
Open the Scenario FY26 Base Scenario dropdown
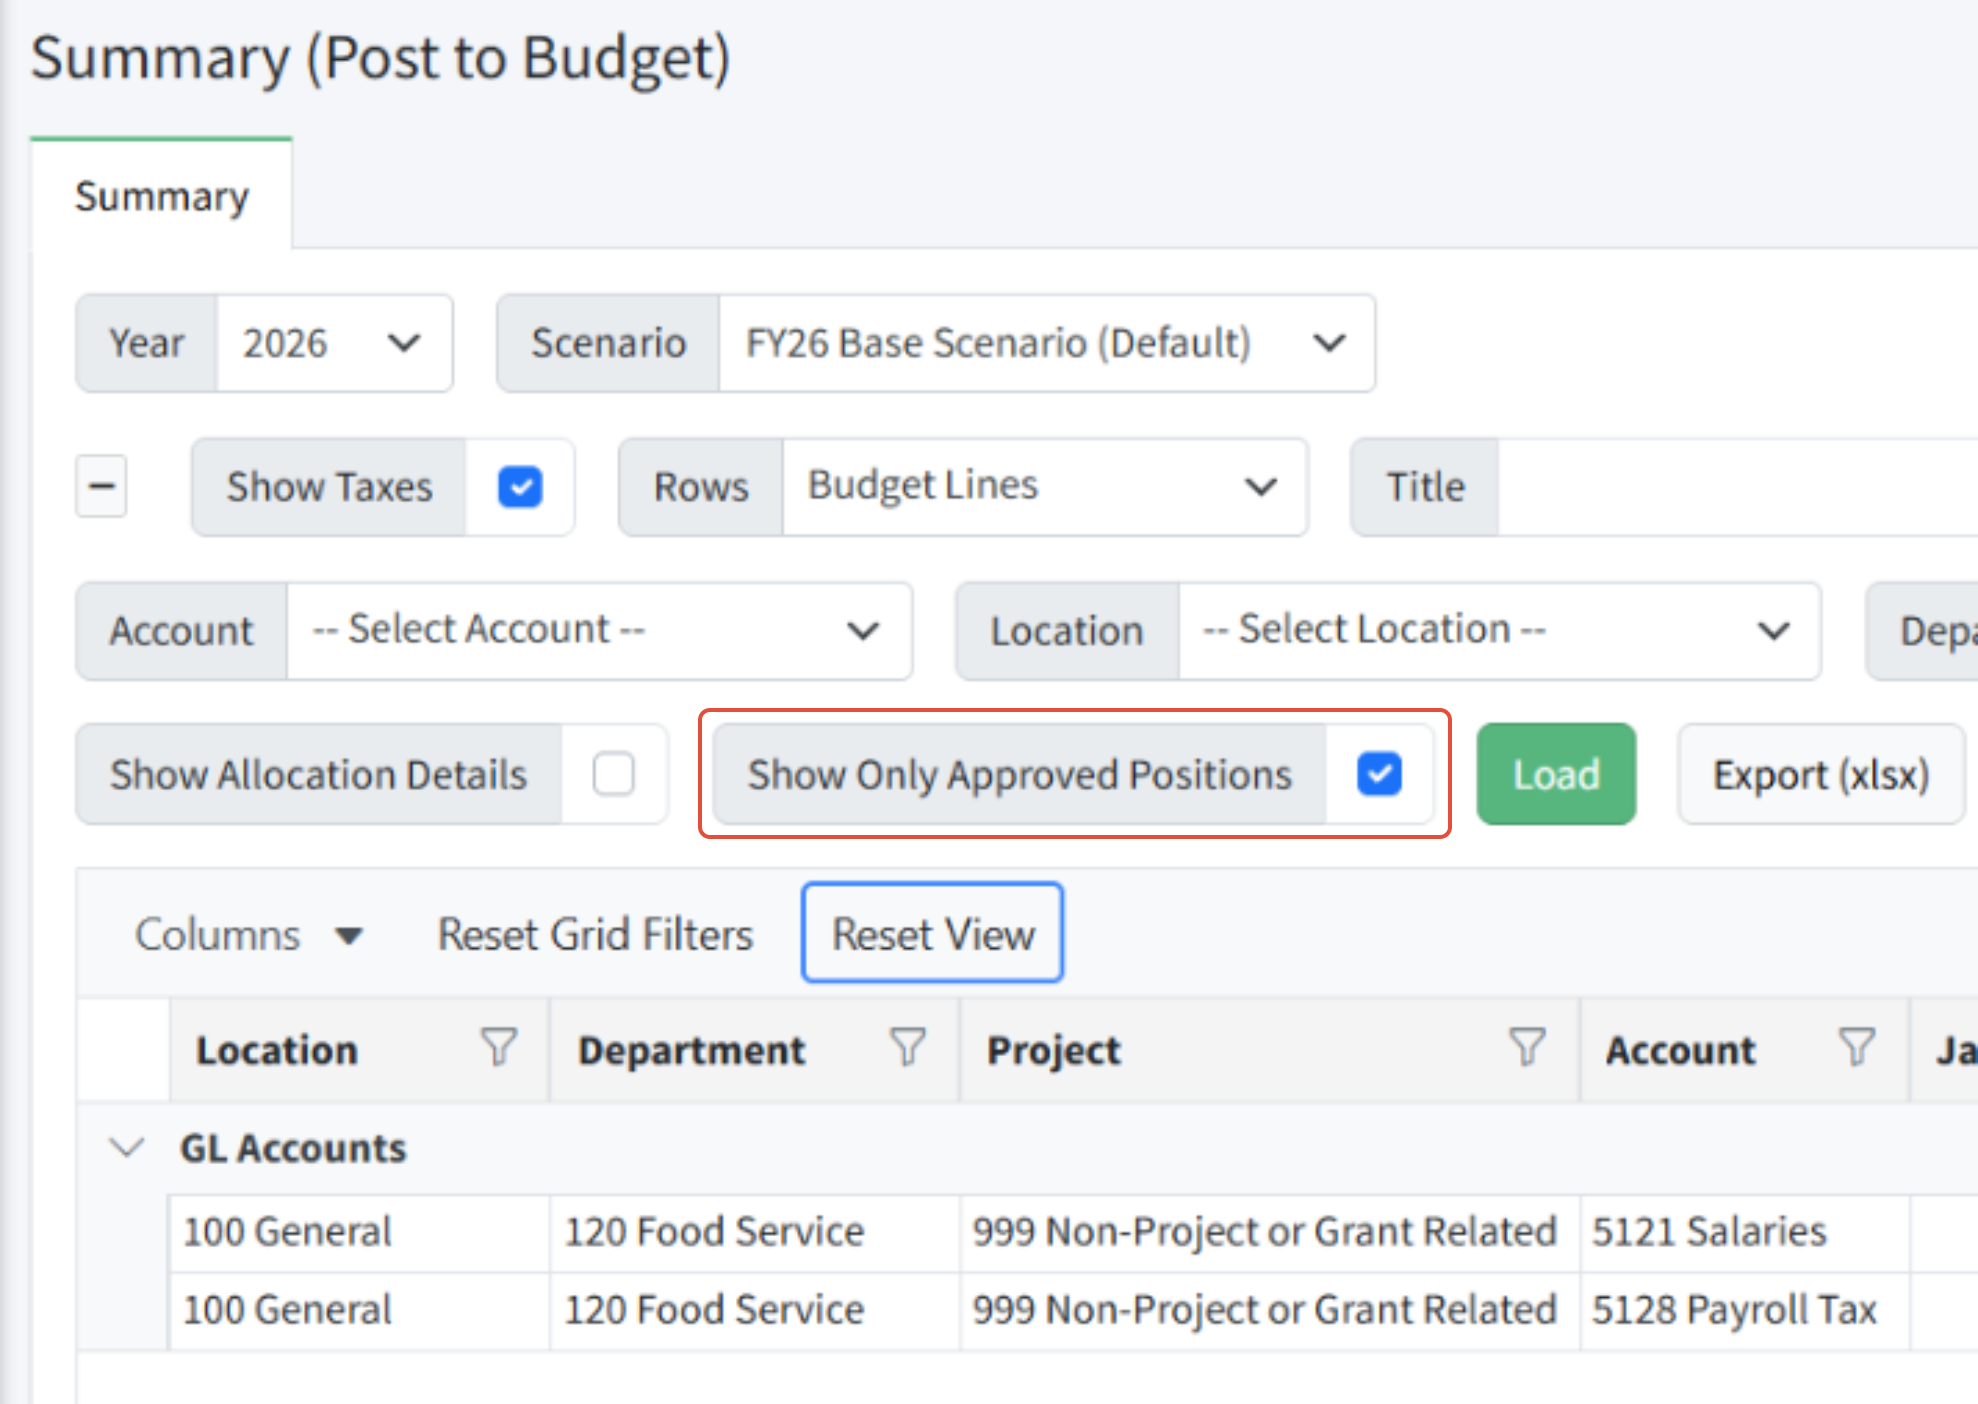click(x=1046, y=343)
